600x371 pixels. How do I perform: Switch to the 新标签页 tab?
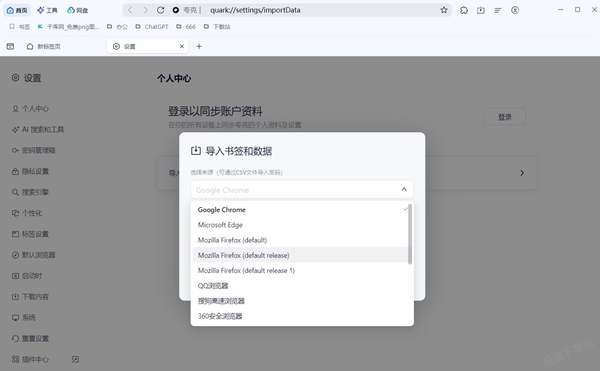tap(44, 46)
